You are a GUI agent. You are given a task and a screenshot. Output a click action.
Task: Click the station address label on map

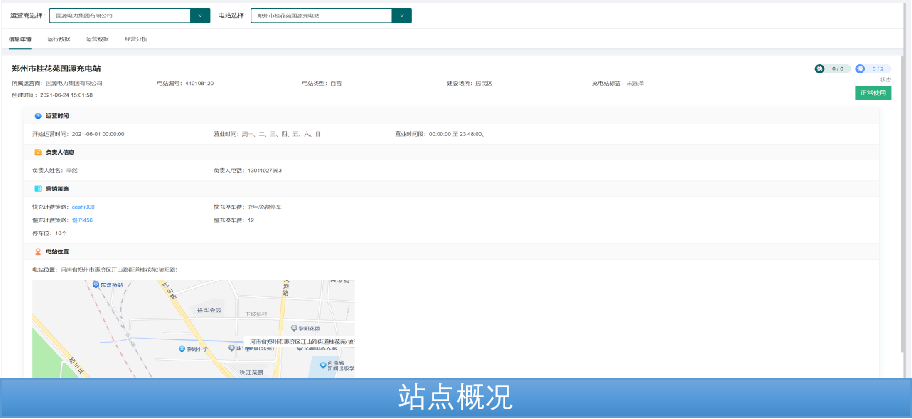300,341
